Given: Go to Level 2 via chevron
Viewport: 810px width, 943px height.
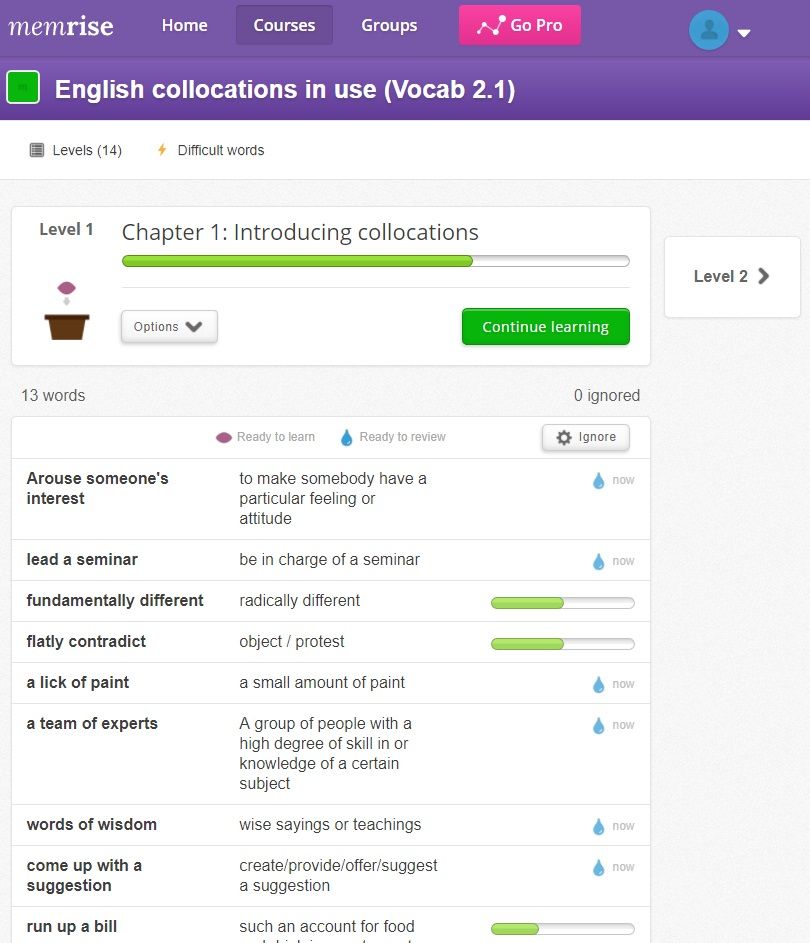Looking at the screenshot, I should pos(764,276).
